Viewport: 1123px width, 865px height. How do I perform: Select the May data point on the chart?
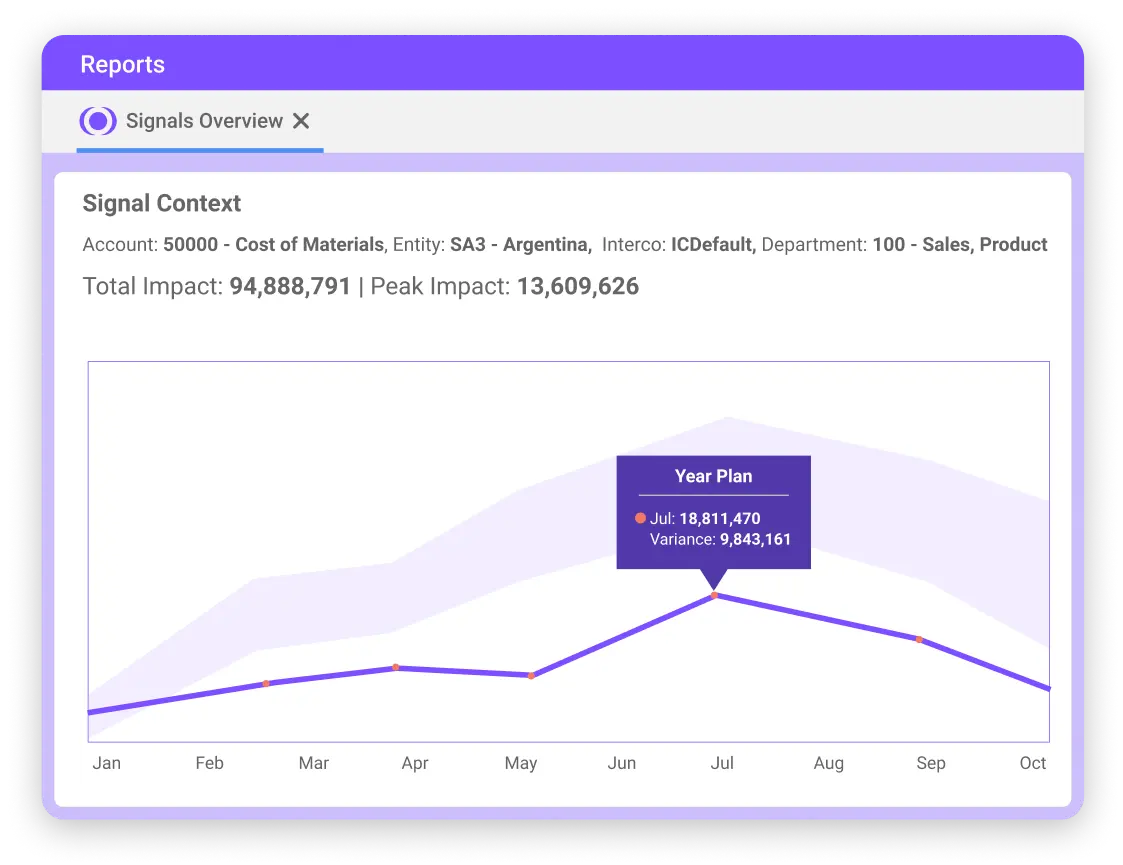coord(530,676)
